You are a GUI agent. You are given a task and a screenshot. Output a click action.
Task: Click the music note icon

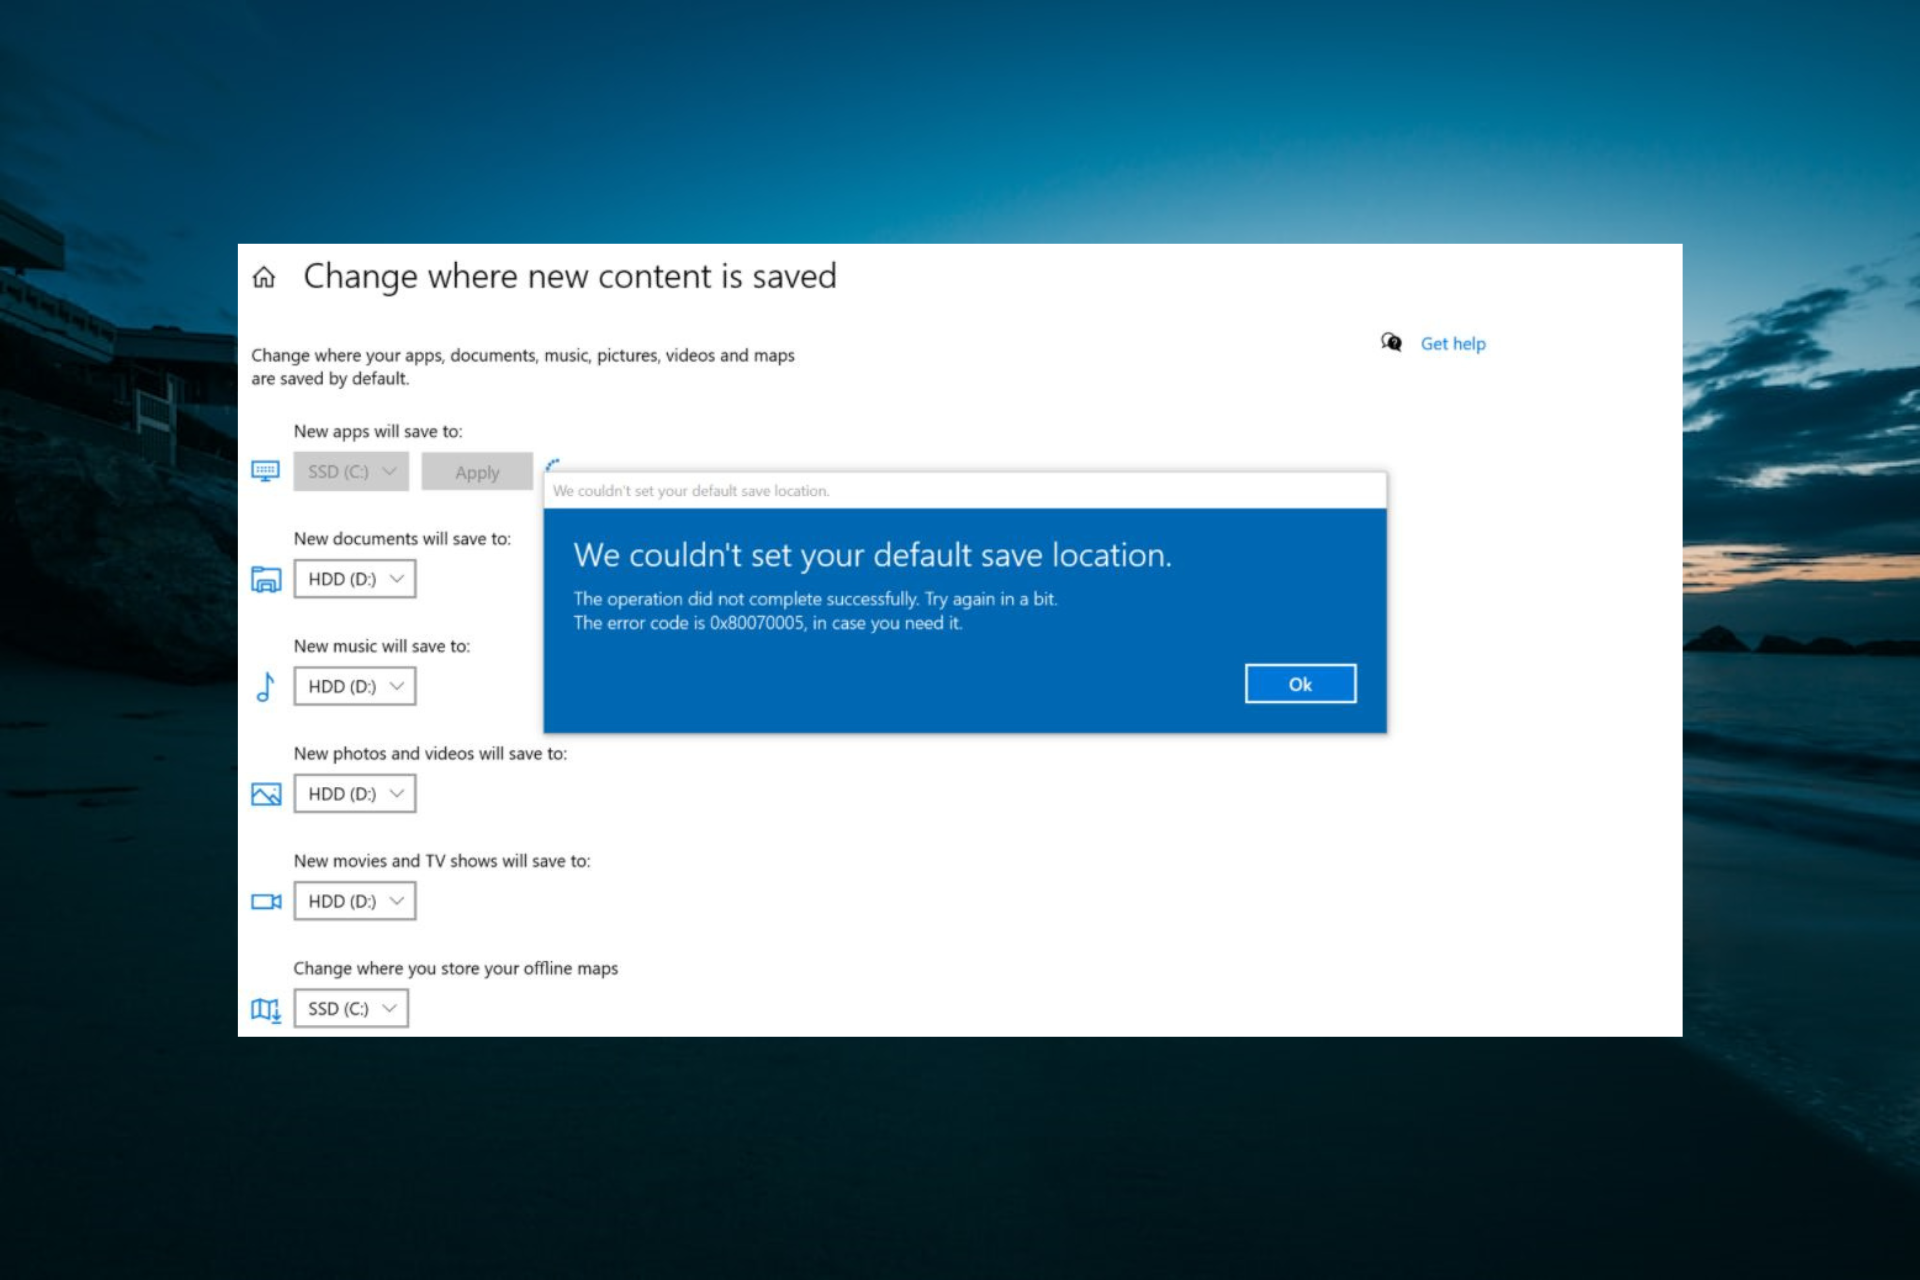pos(263,687)
